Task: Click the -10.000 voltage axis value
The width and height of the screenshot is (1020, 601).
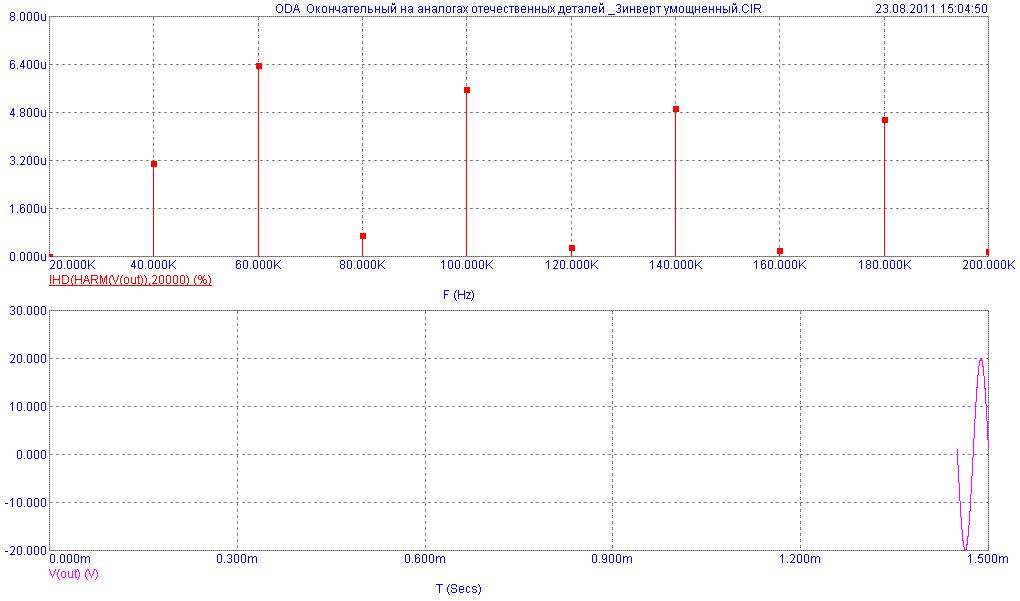Action: click(26, 503)
